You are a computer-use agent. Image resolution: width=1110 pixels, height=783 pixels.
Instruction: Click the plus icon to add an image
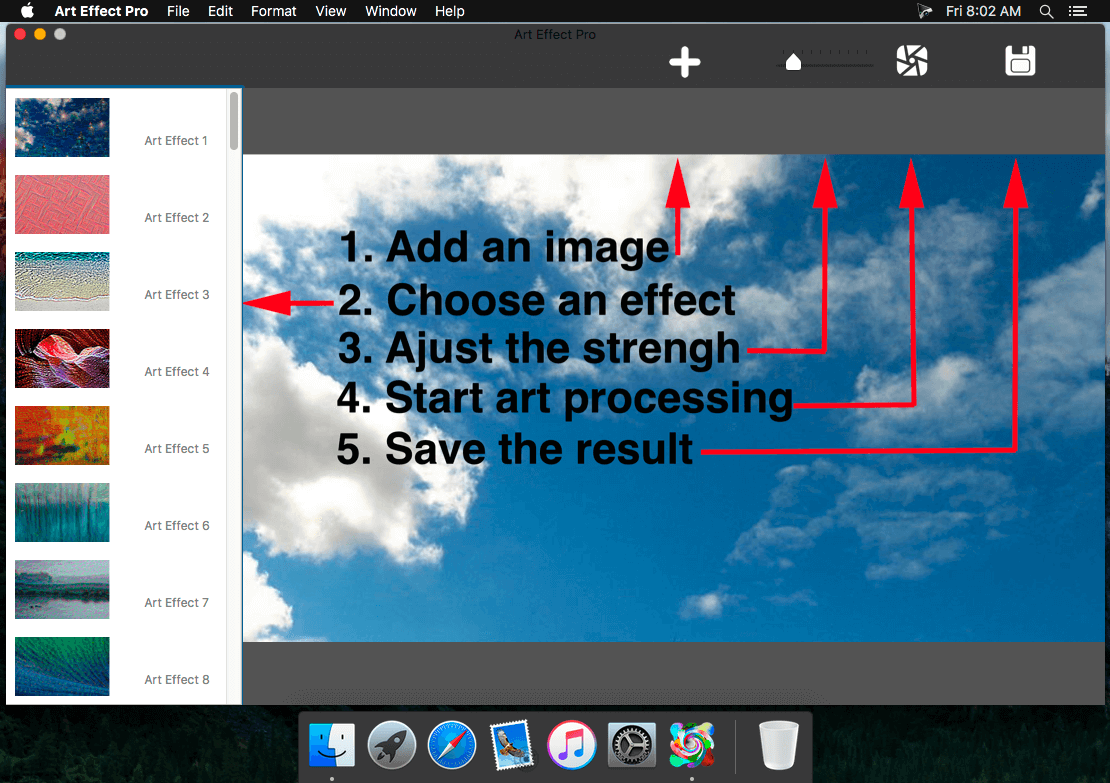[685, 62]
